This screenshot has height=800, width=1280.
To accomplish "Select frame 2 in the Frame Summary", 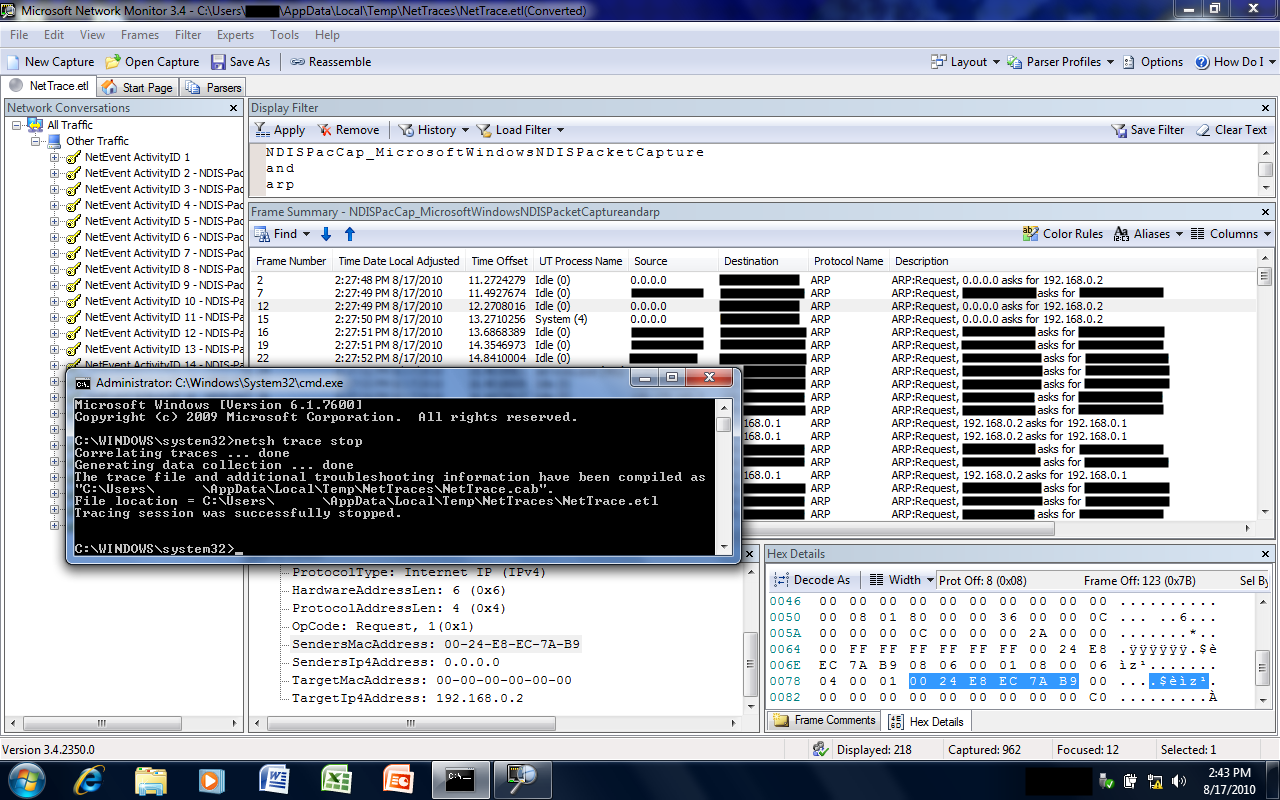I will pyautogui.click(x=753, y=280).
